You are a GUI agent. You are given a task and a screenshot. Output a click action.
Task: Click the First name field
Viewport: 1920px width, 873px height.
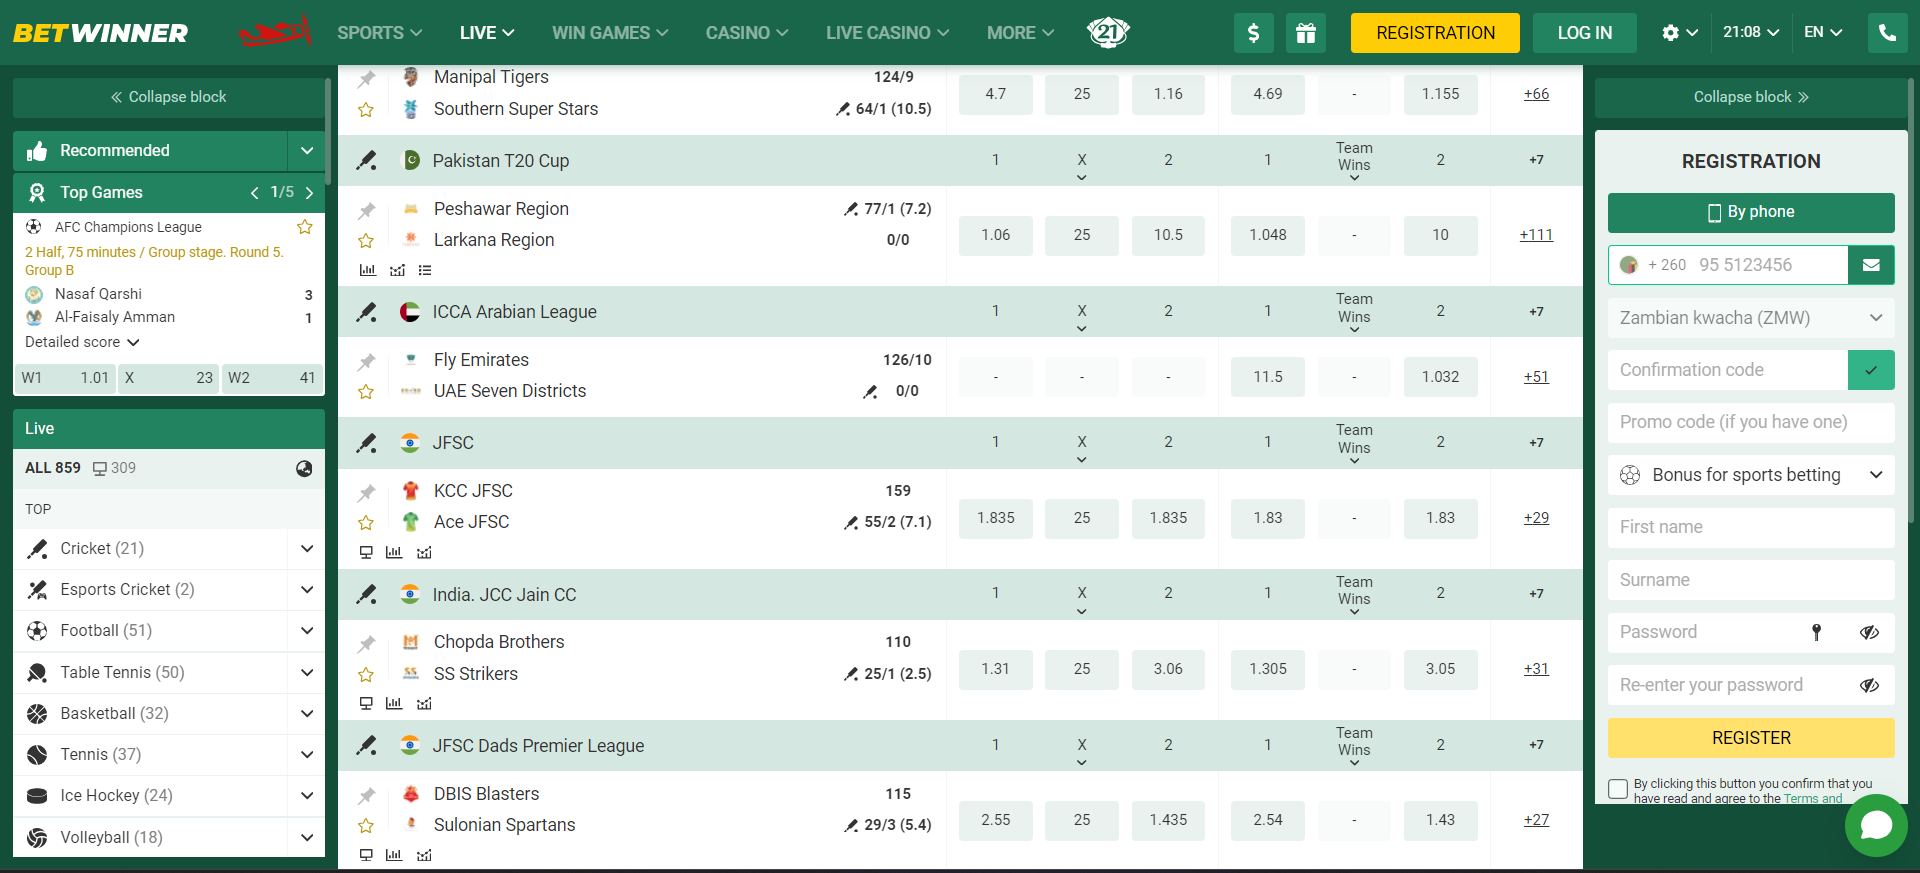[x=1751, y=527]
